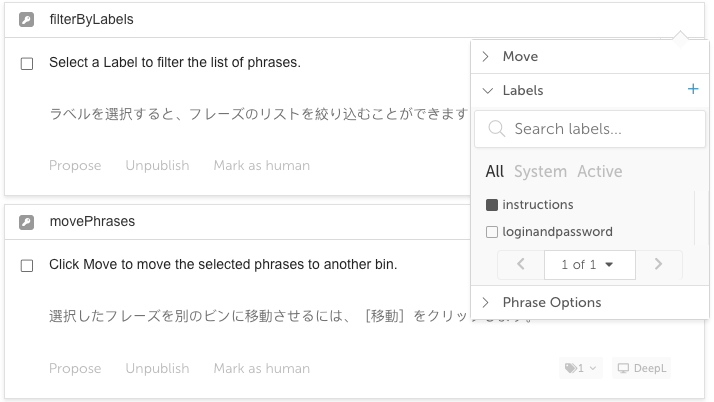Enable the loginandpassword label checkbox
The image size is (714, 402).
click(492, 232)
